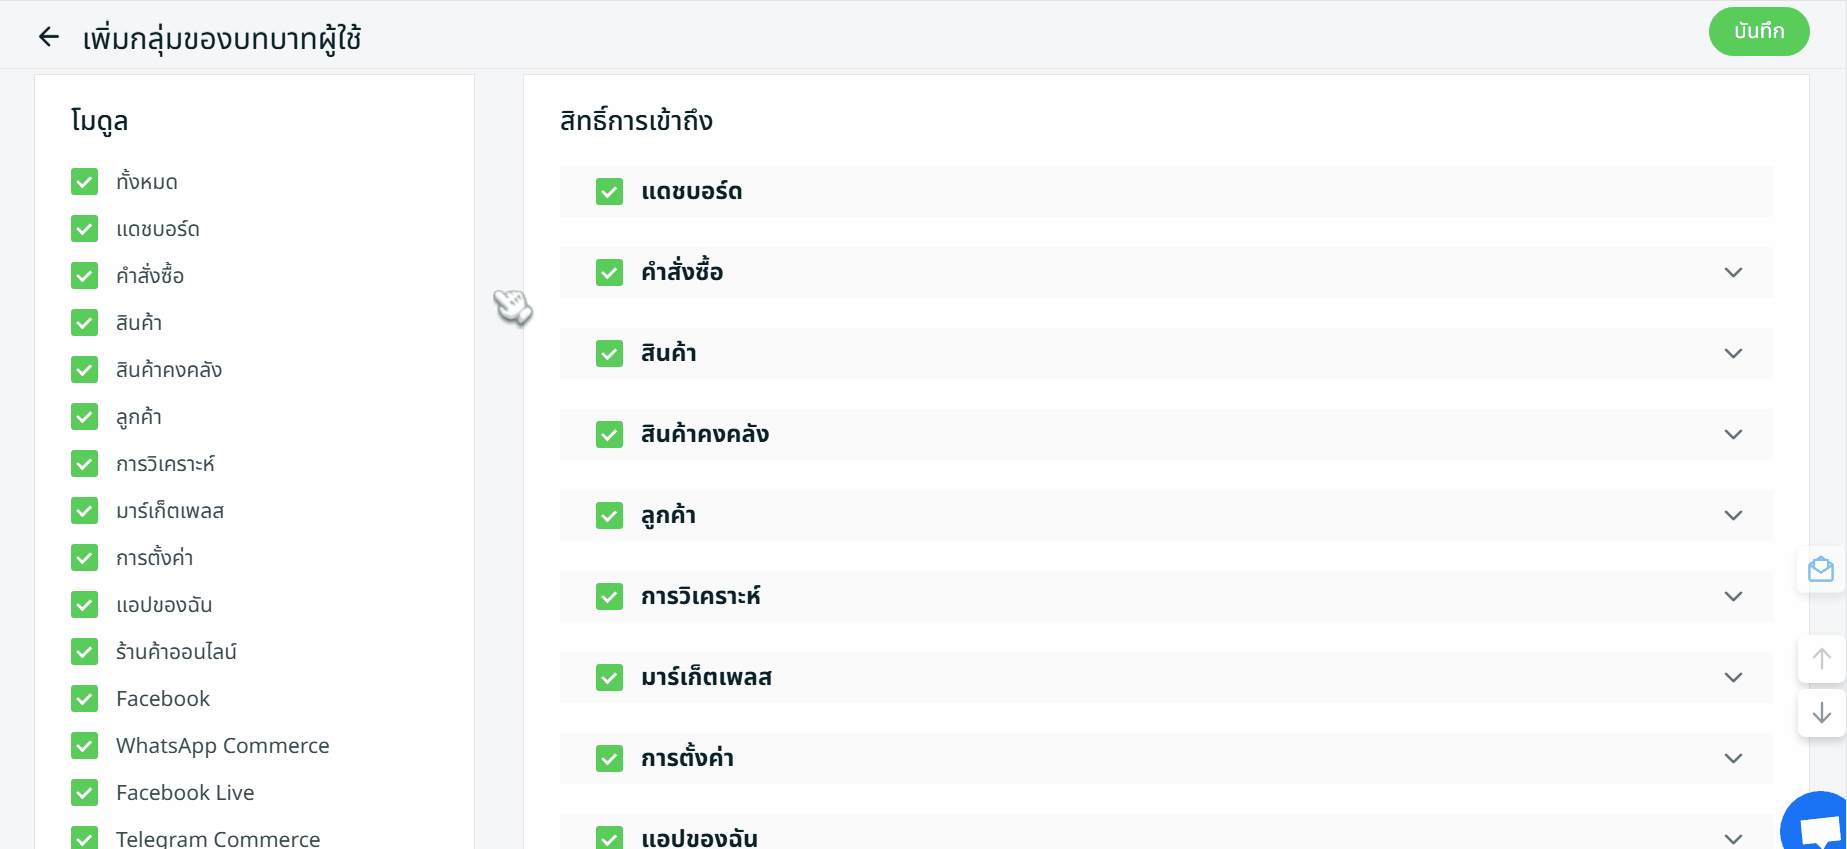Expand the มาร์เก็ตเพลส permissions chevron

(1733, 678)
